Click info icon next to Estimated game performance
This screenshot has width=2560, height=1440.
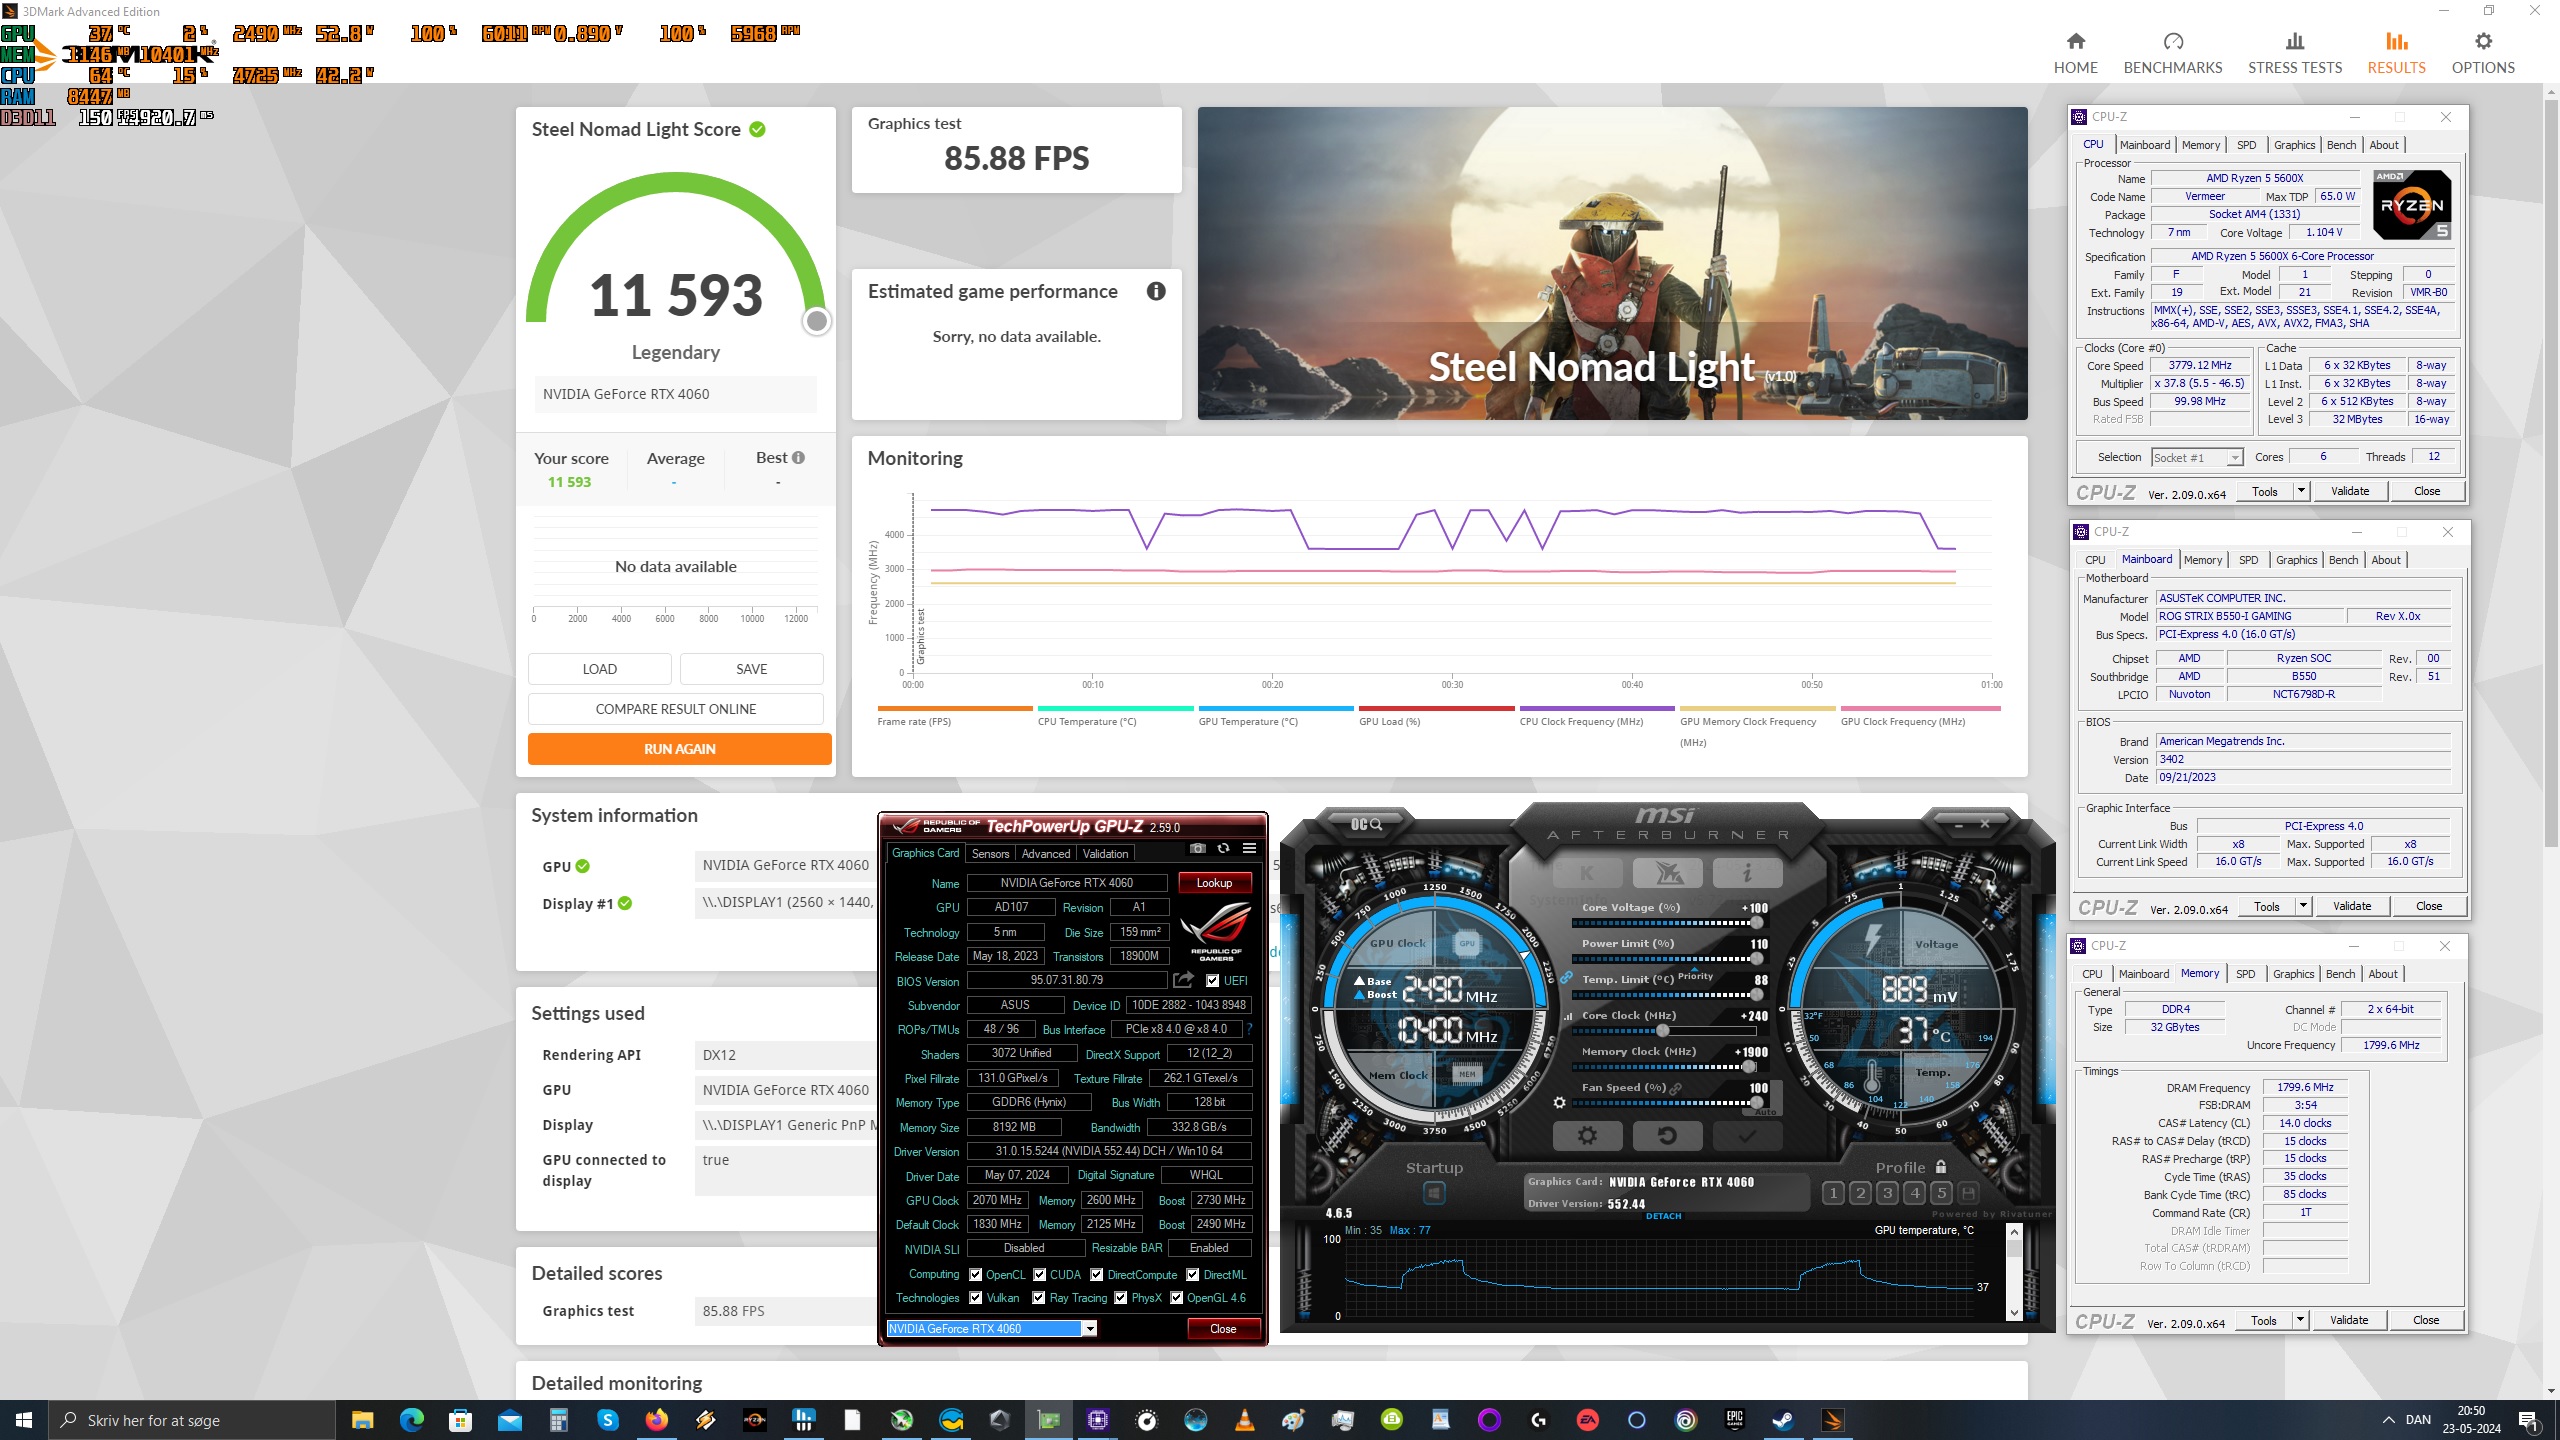tap(1156, 291)
